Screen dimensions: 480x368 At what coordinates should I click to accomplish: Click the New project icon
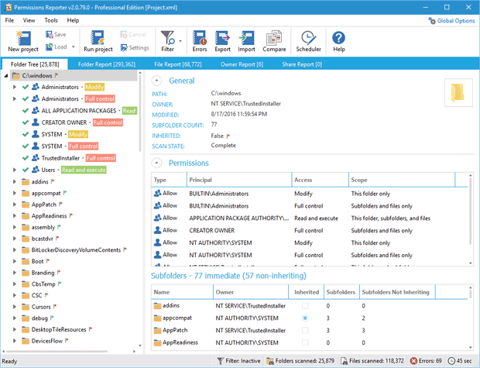(24, 38)
